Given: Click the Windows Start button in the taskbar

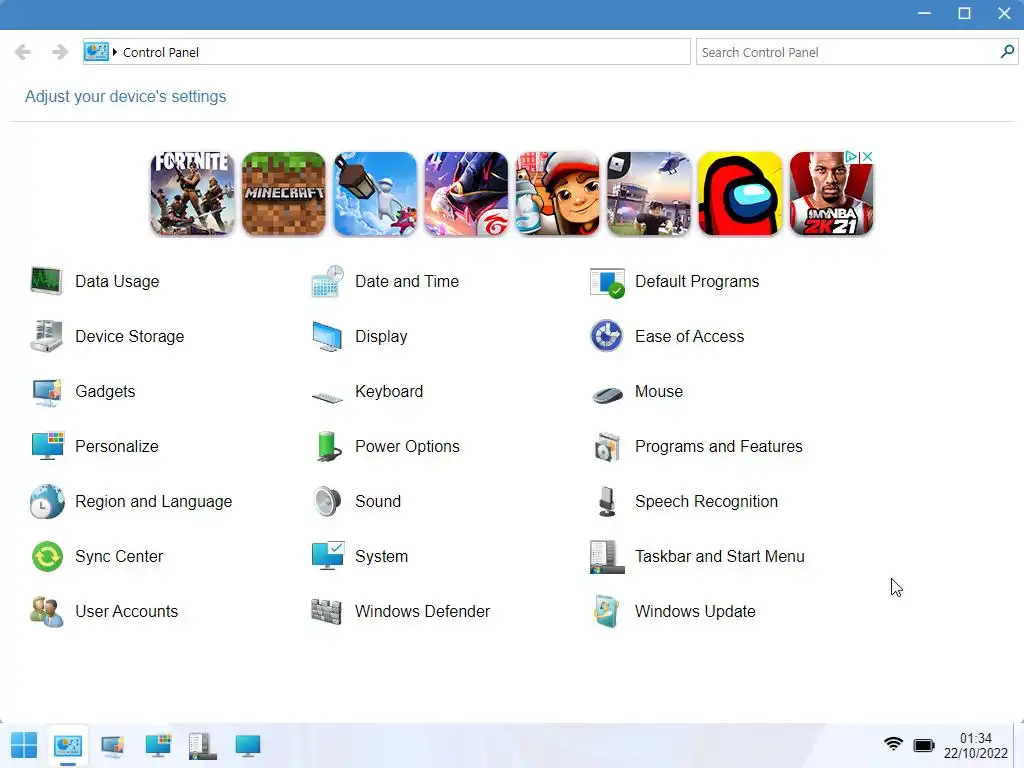Looking at the screenshot, I should [x=24, y=746].
